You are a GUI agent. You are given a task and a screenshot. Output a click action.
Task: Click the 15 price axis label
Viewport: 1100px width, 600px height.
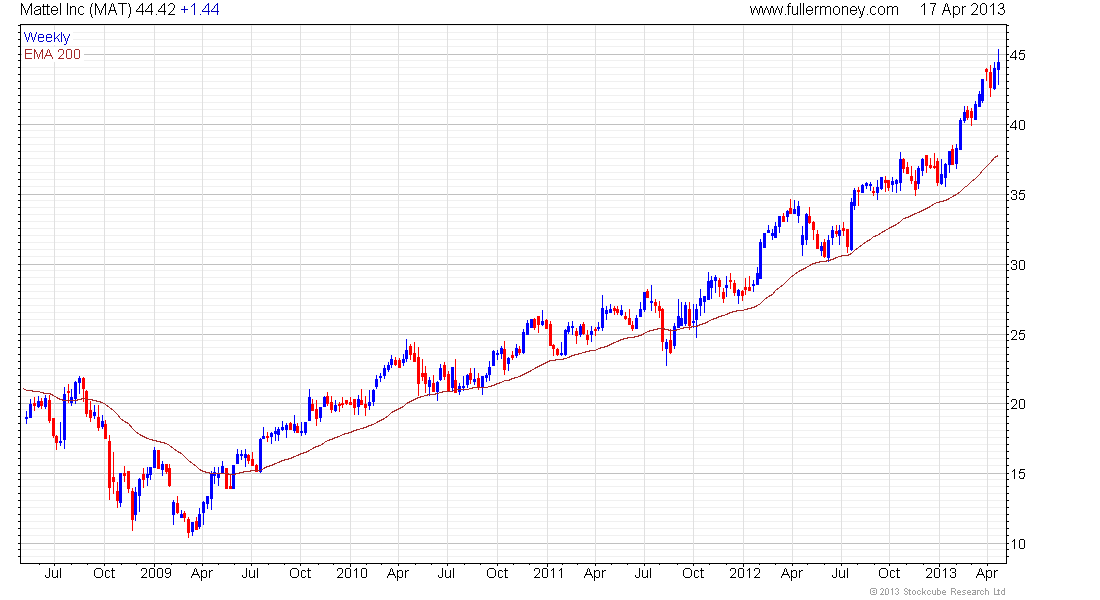1018,474
